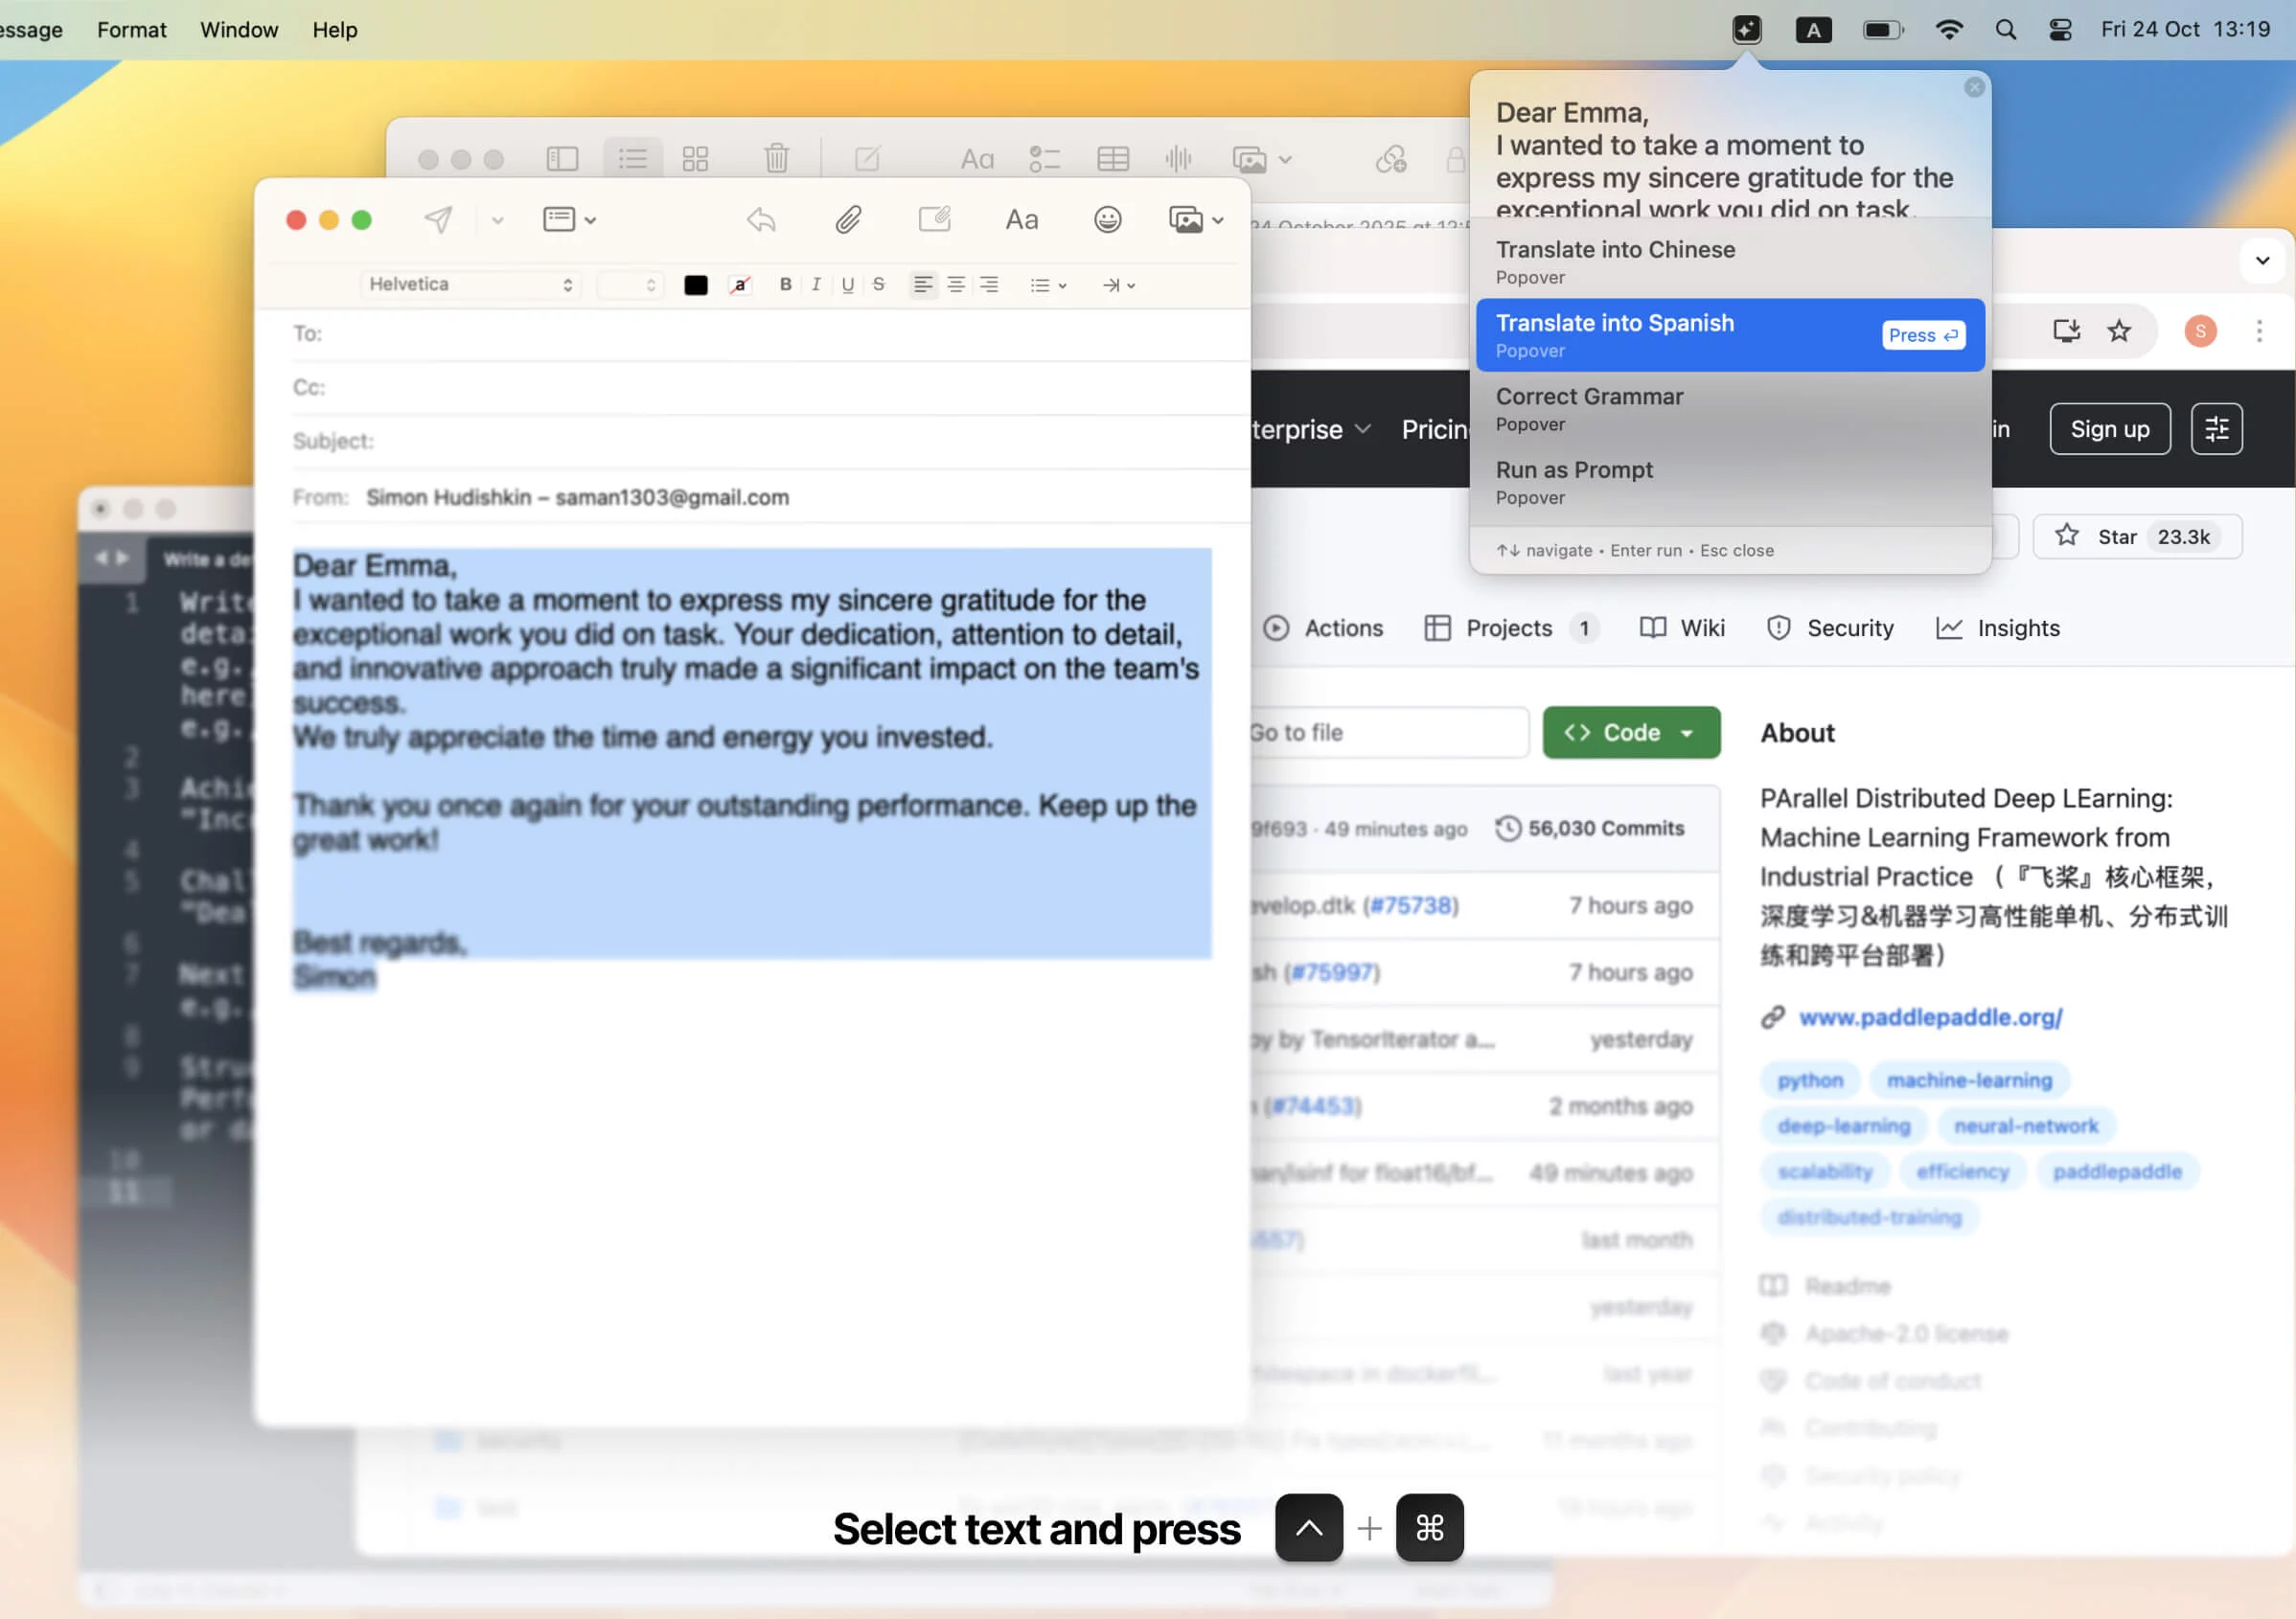Image resolution: width=2296 pixels, height=1619 pixels.
Task: Open the Fonts panel via the Aa icon
Action: (x=1022, y=219)
